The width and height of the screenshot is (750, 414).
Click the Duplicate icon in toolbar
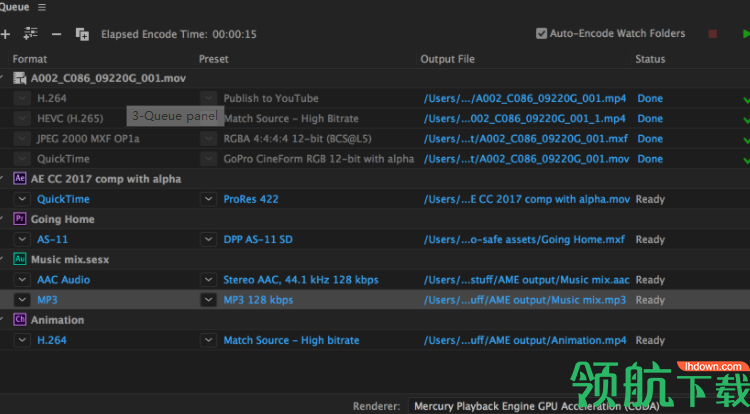(x=82, y=34)
